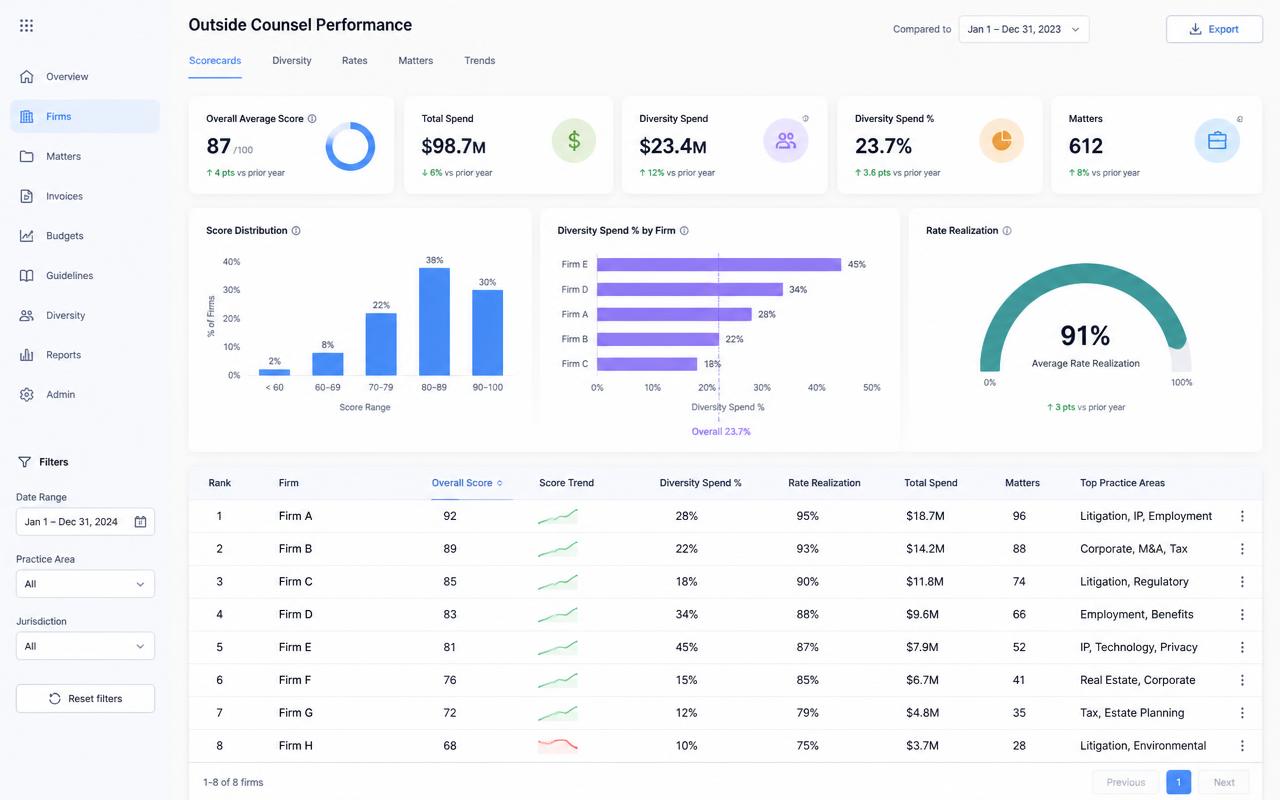Open the calendar icon in Date Range field
The width and height of the screenshot is (1280, 800).
tap(140, 522)
